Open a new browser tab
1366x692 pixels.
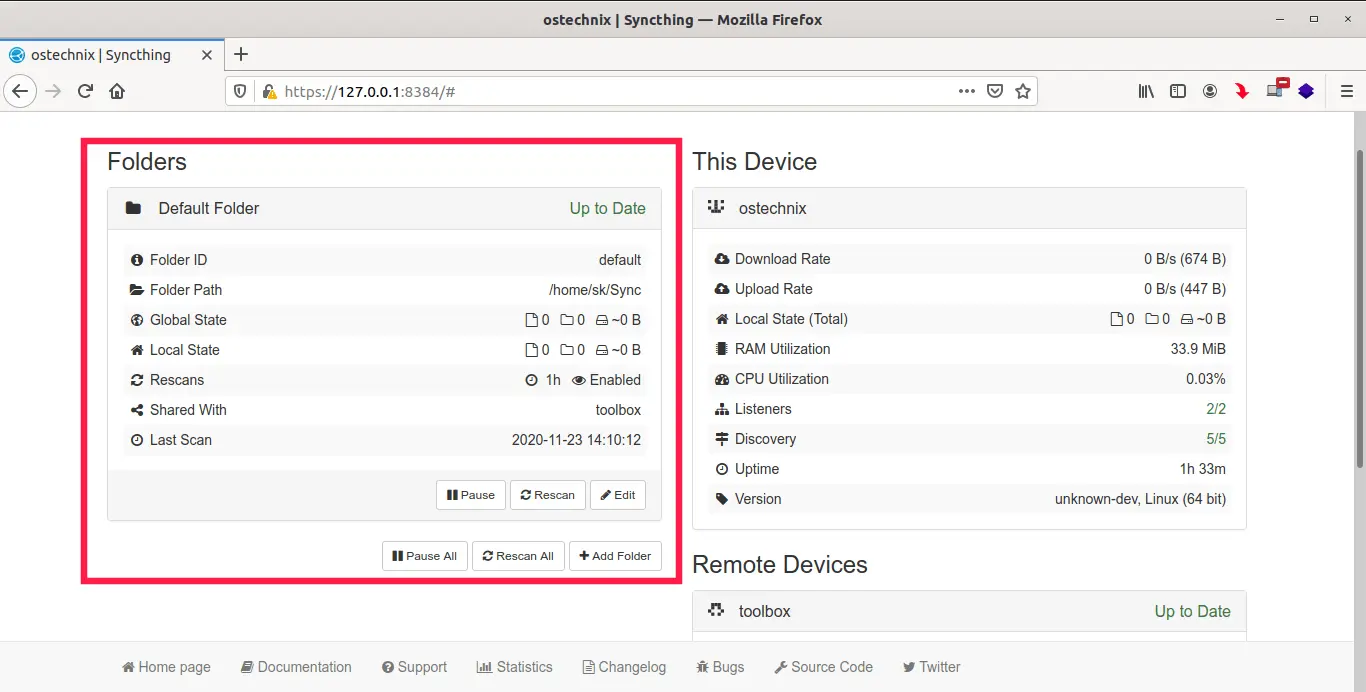coord(240,55)
